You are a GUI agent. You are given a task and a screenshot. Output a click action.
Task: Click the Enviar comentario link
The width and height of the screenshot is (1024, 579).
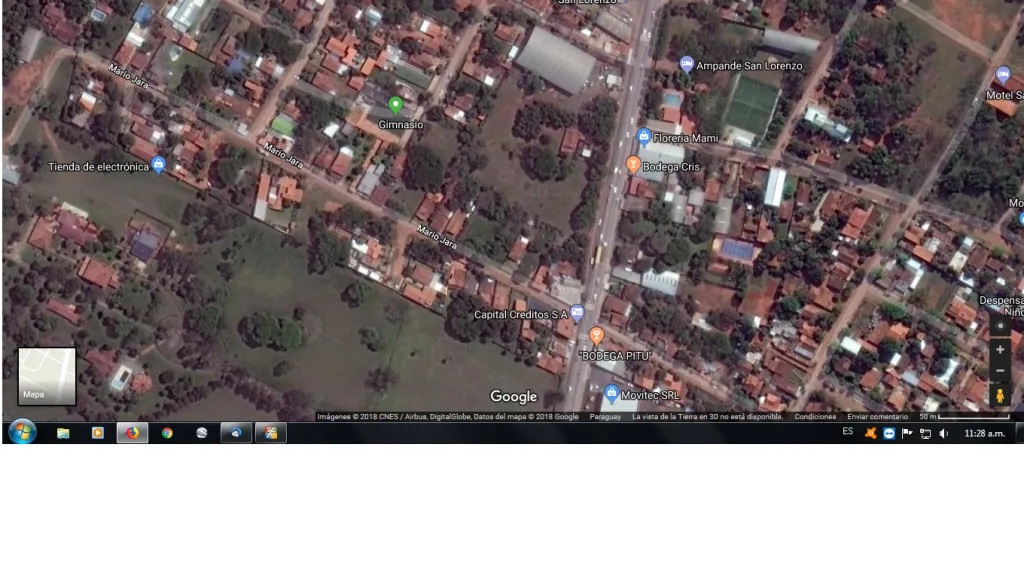[877, 416]
